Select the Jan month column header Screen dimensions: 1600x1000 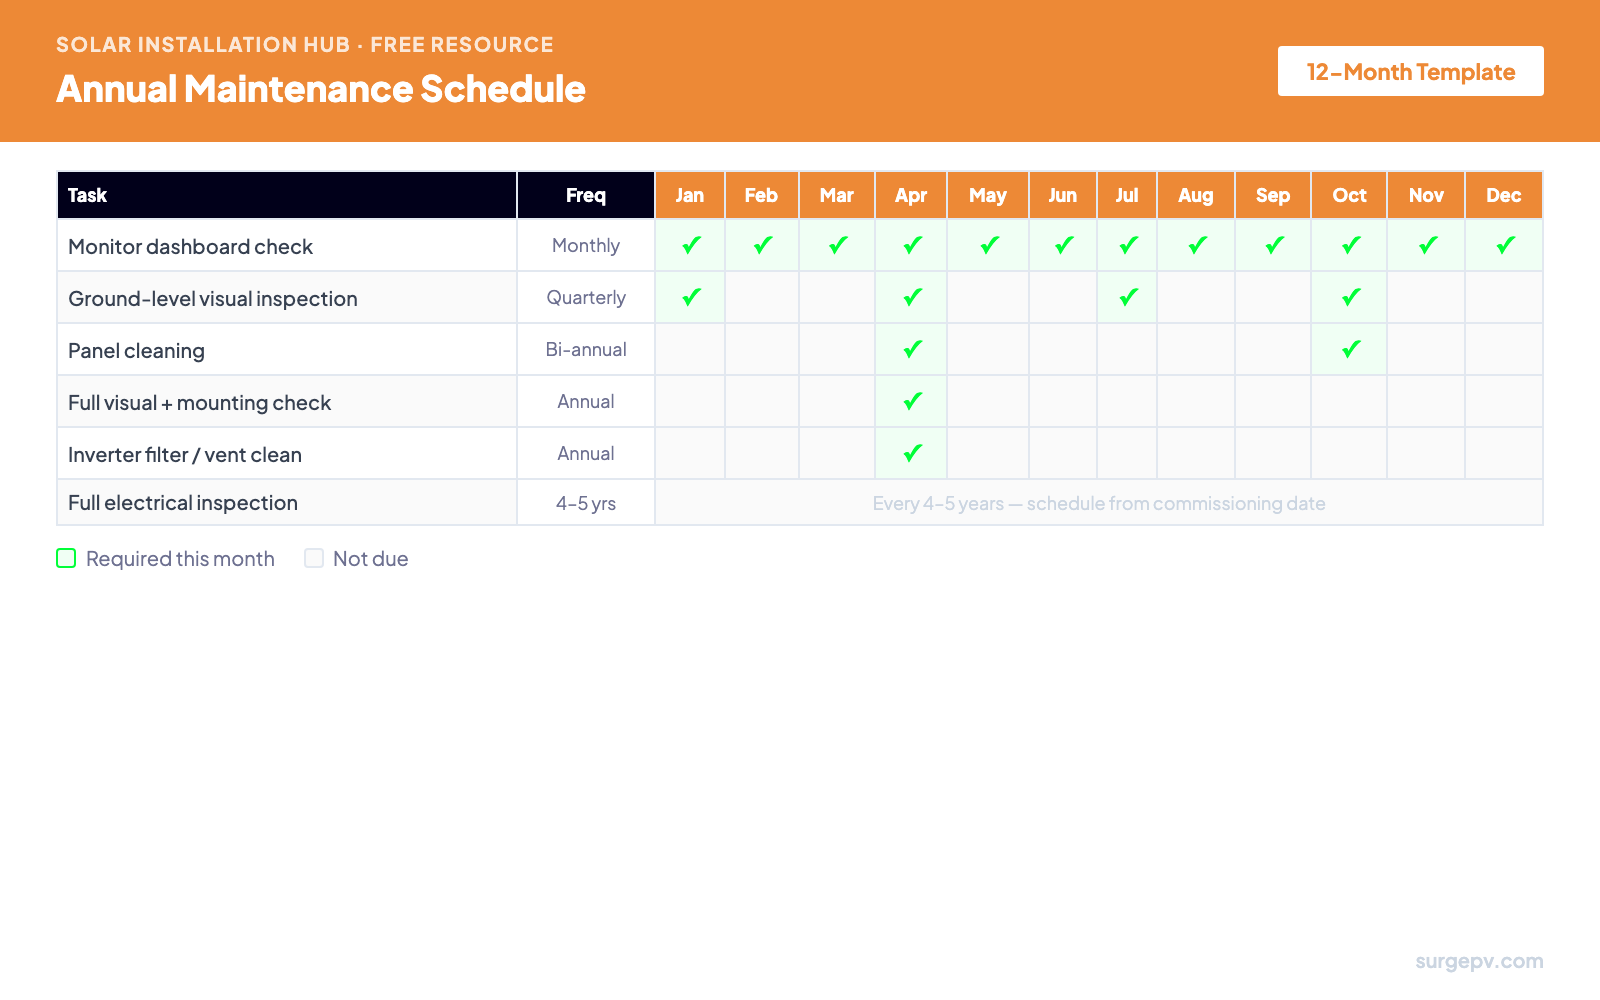[690, 195]
